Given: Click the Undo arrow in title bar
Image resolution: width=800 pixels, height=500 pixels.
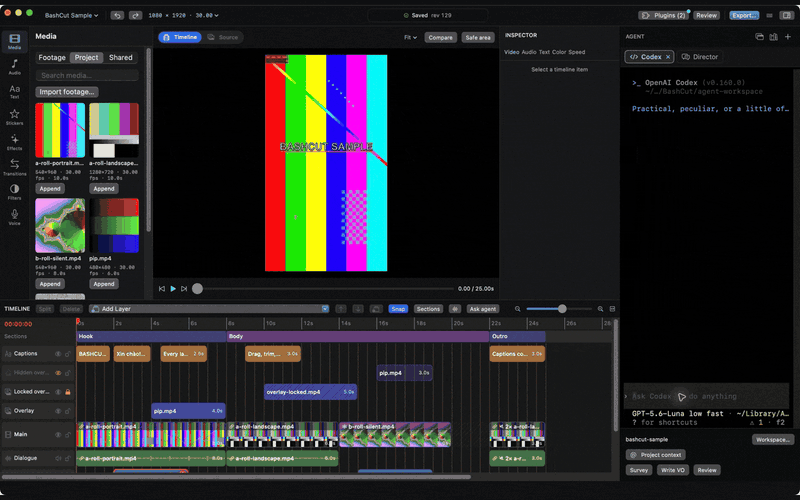Looking at the screenshot, I should coord(117,15).
